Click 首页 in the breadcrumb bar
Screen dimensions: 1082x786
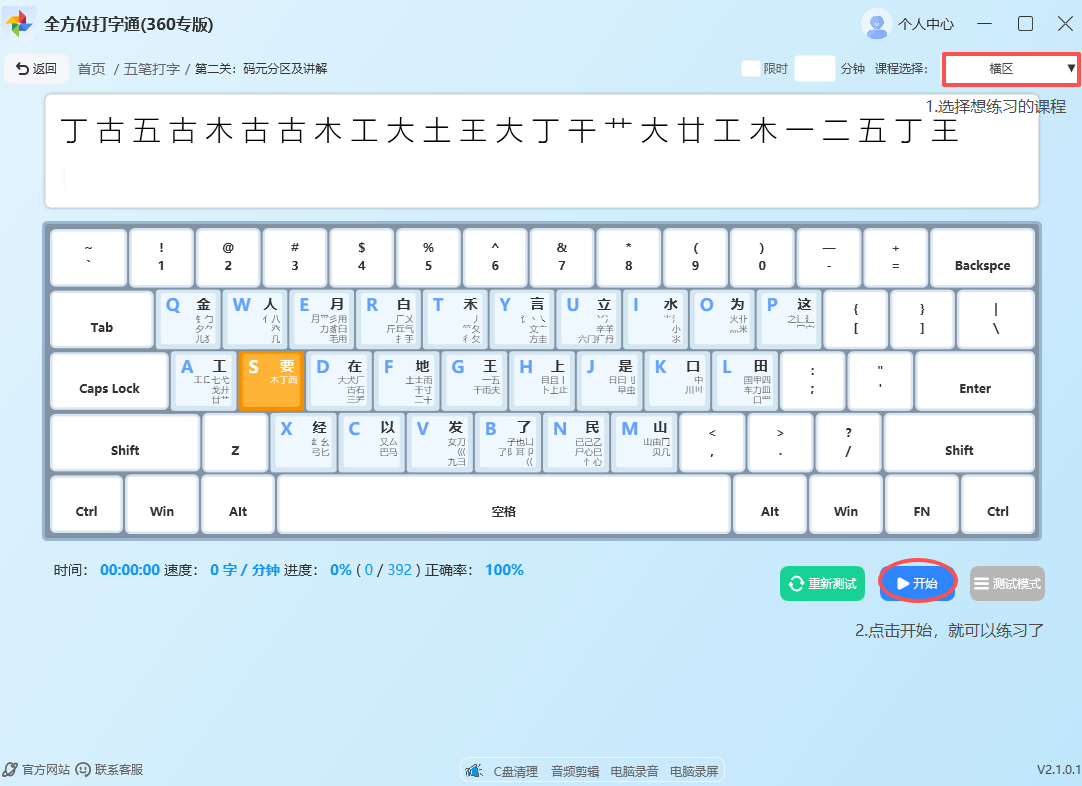click(x=91, y=68)
